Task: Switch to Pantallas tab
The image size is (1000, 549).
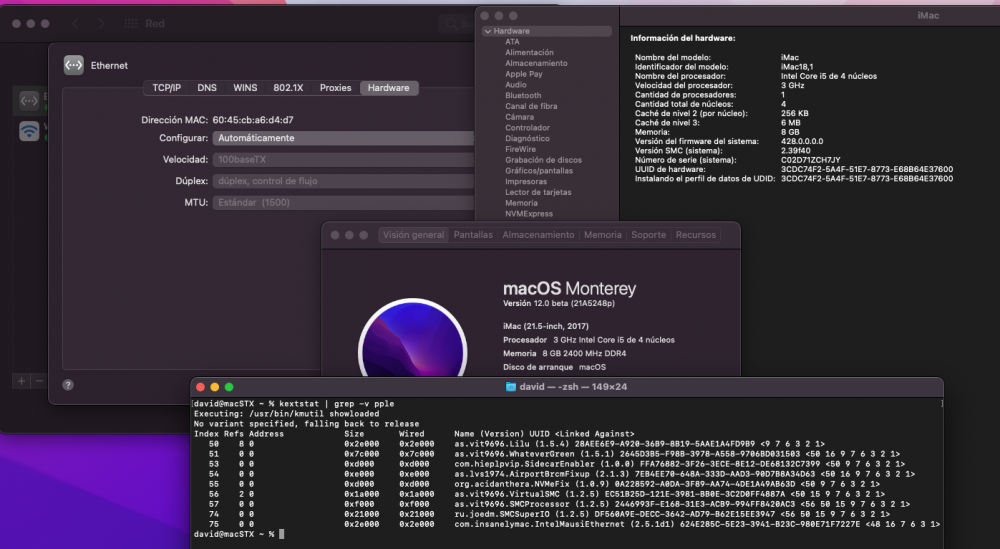Action: point(473,235)
